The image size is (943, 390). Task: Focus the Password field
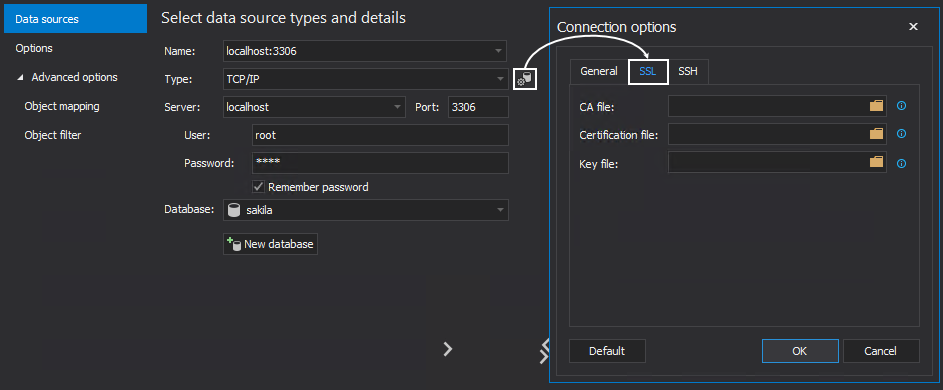point(381,162)
